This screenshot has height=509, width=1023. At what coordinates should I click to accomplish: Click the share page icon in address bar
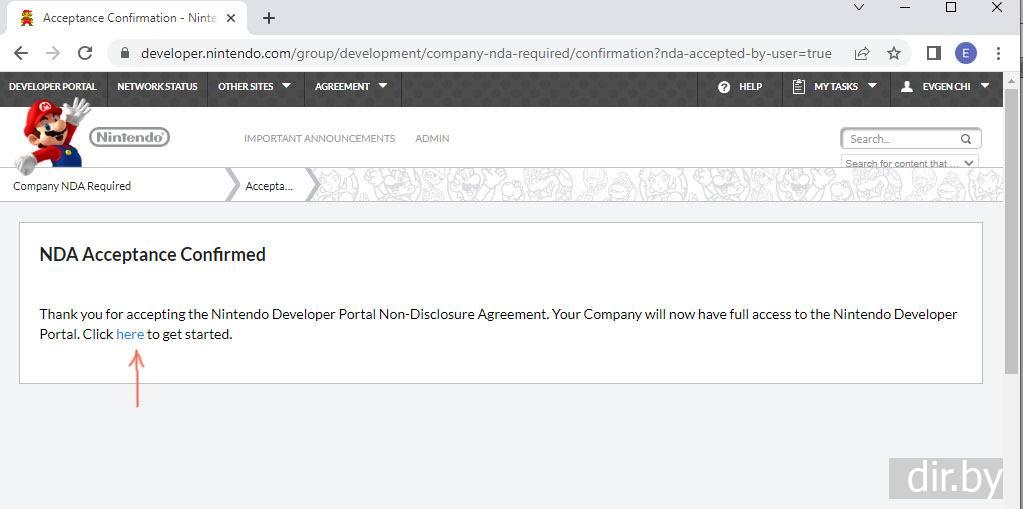coord(862,54)
